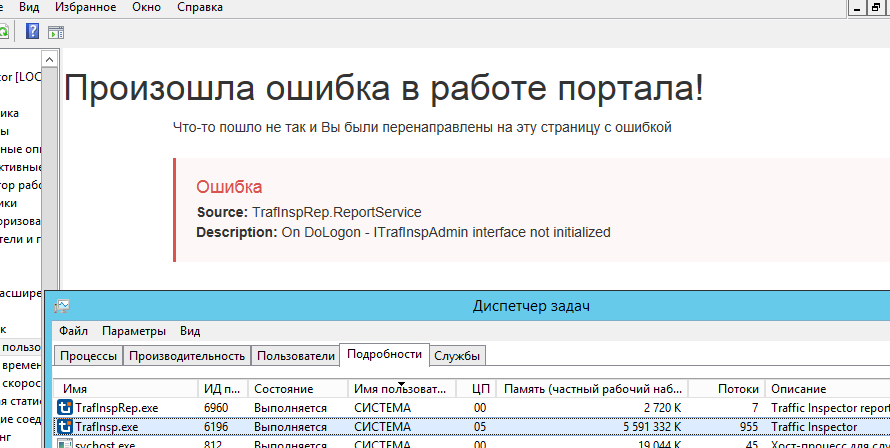Image resolution: width=890 pixels, height=448 pixels.
Task: Sort by the Имя column header
Action: point(126,389)
